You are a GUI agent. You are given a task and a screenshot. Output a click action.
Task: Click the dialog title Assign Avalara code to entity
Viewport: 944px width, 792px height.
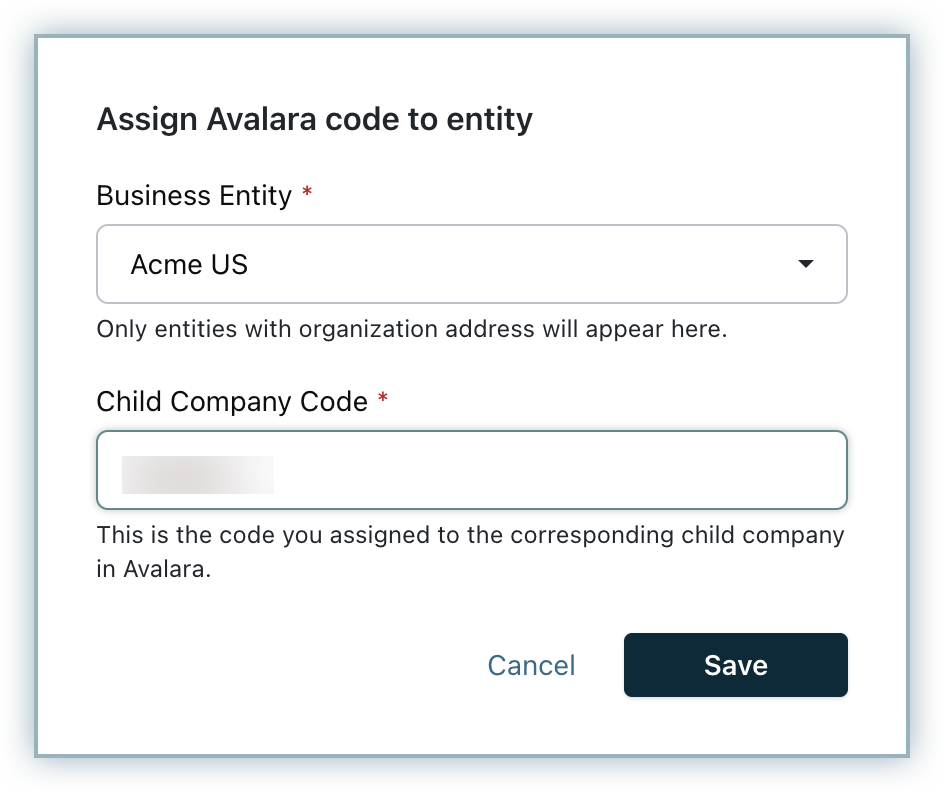pyautogui.click(x=314, y=120)
